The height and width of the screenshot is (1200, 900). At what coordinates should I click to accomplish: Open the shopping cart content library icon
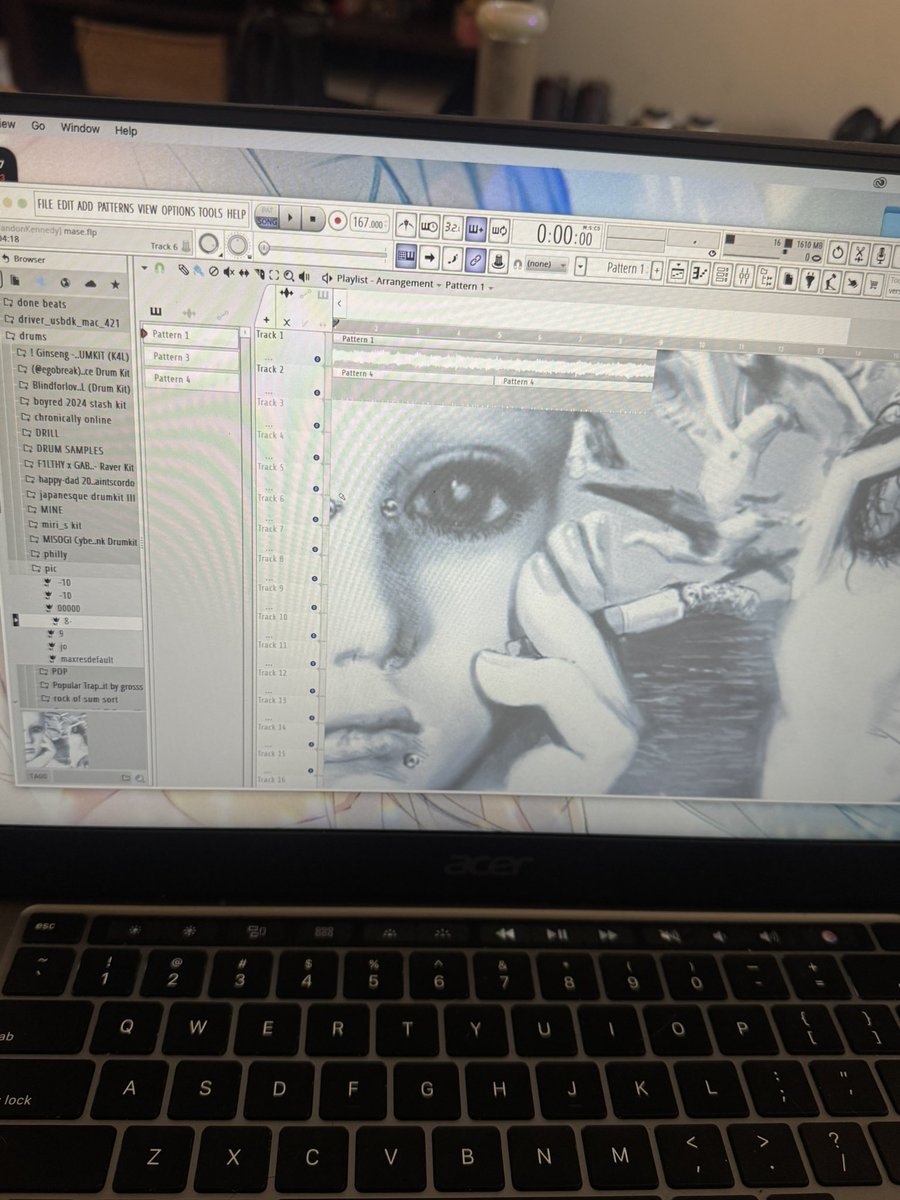pyautogui.click(x=873, y=284)
